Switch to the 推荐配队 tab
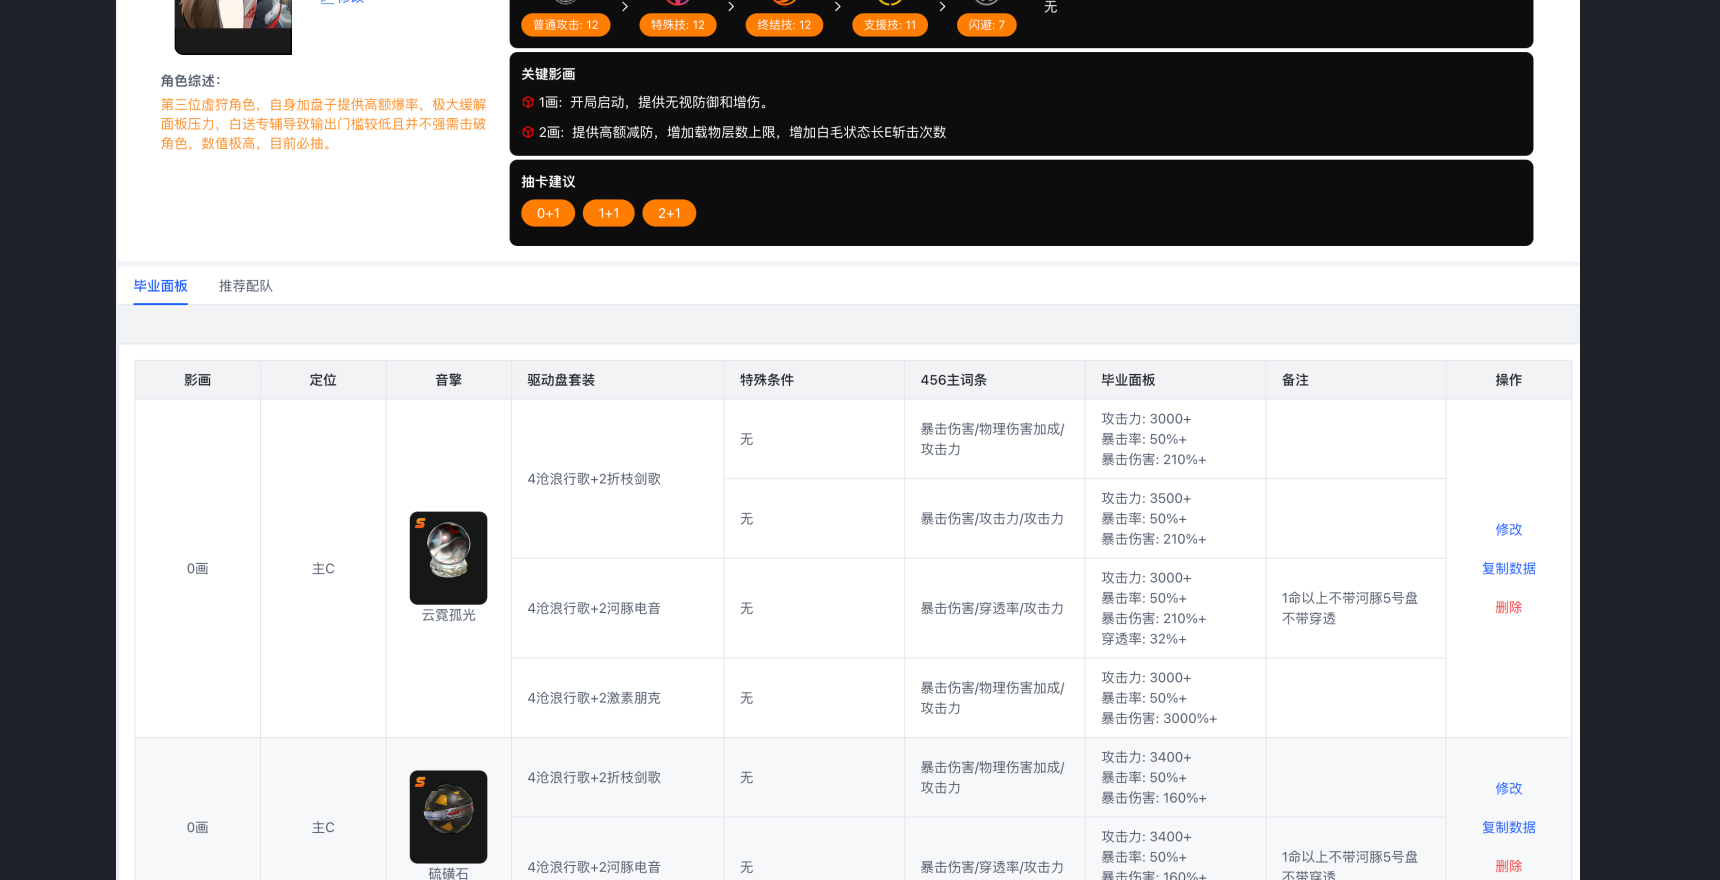 [245, 286]
